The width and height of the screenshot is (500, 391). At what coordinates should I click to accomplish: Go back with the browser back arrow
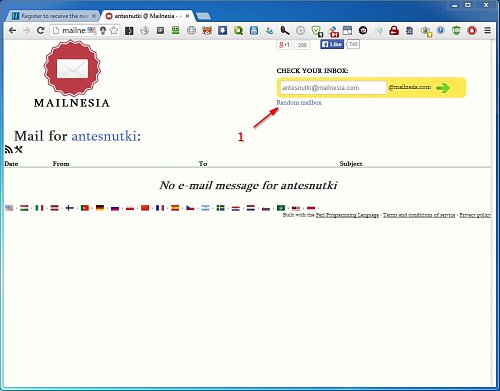click(13, 31)
